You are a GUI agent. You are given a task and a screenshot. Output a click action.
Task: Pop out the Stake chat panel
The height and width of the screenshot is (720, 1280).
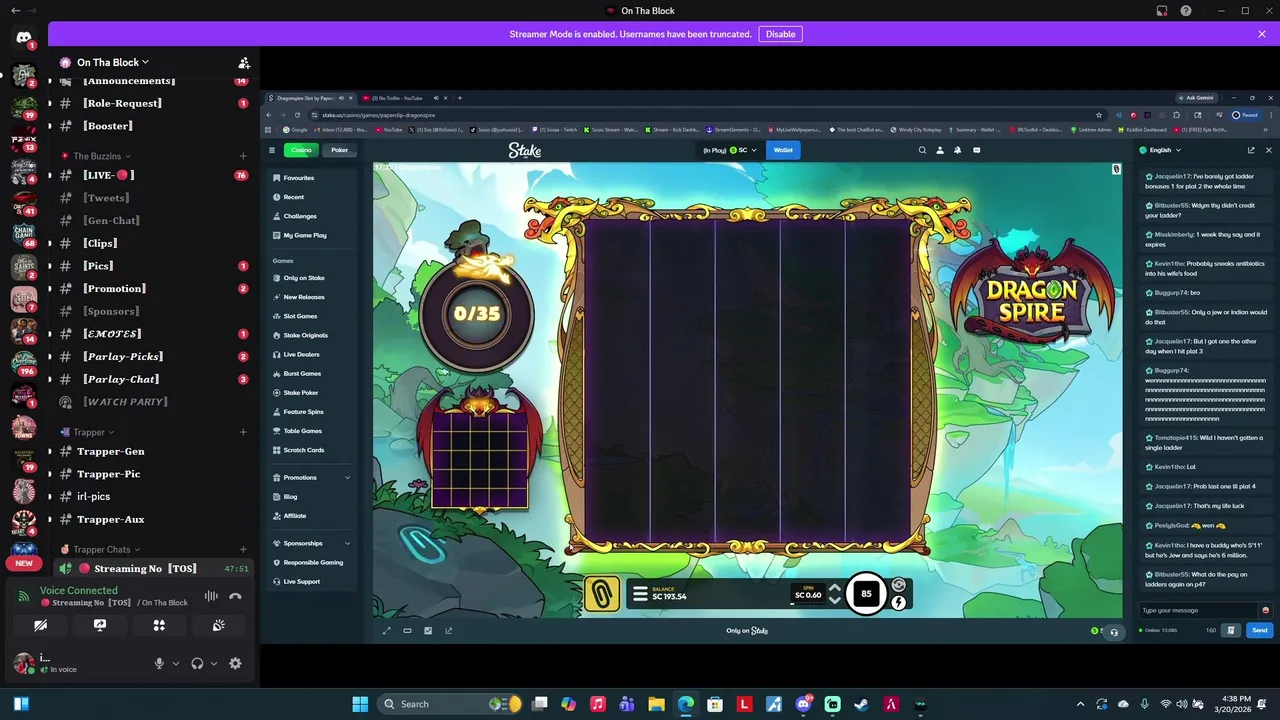1251,150
